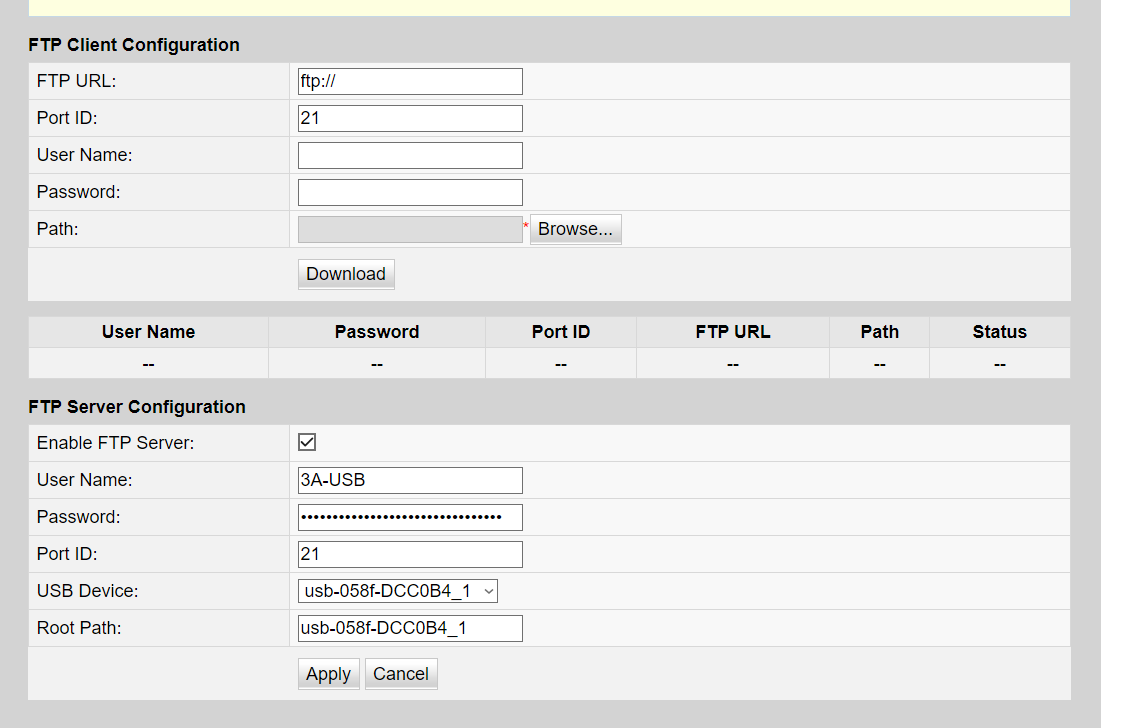1131x728 pixels.
Task: Click the grayed-out Path field
Action: tap(410, 229)
